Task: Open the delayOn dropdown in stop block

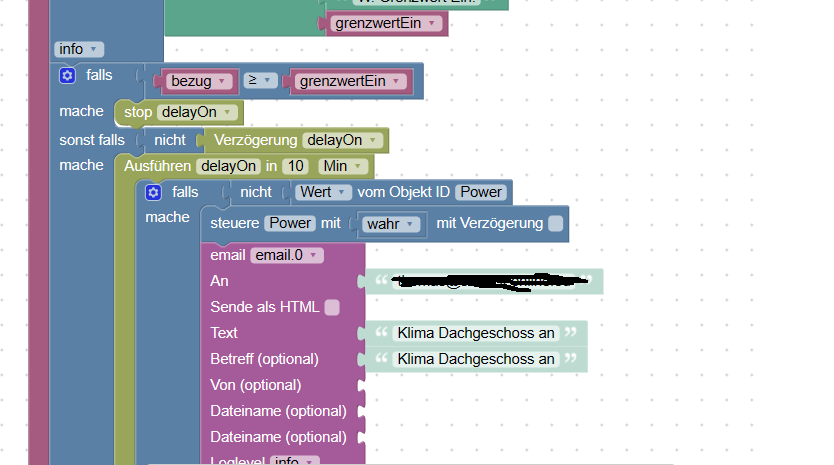Action: [x=197, y=112]
